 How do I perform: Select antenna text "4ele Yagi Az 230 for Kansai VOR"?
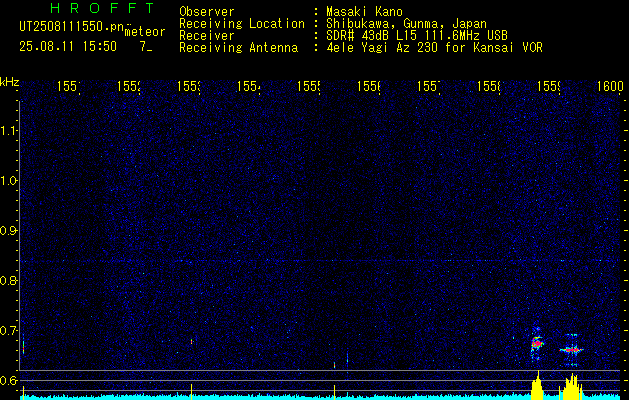[434, 48]
